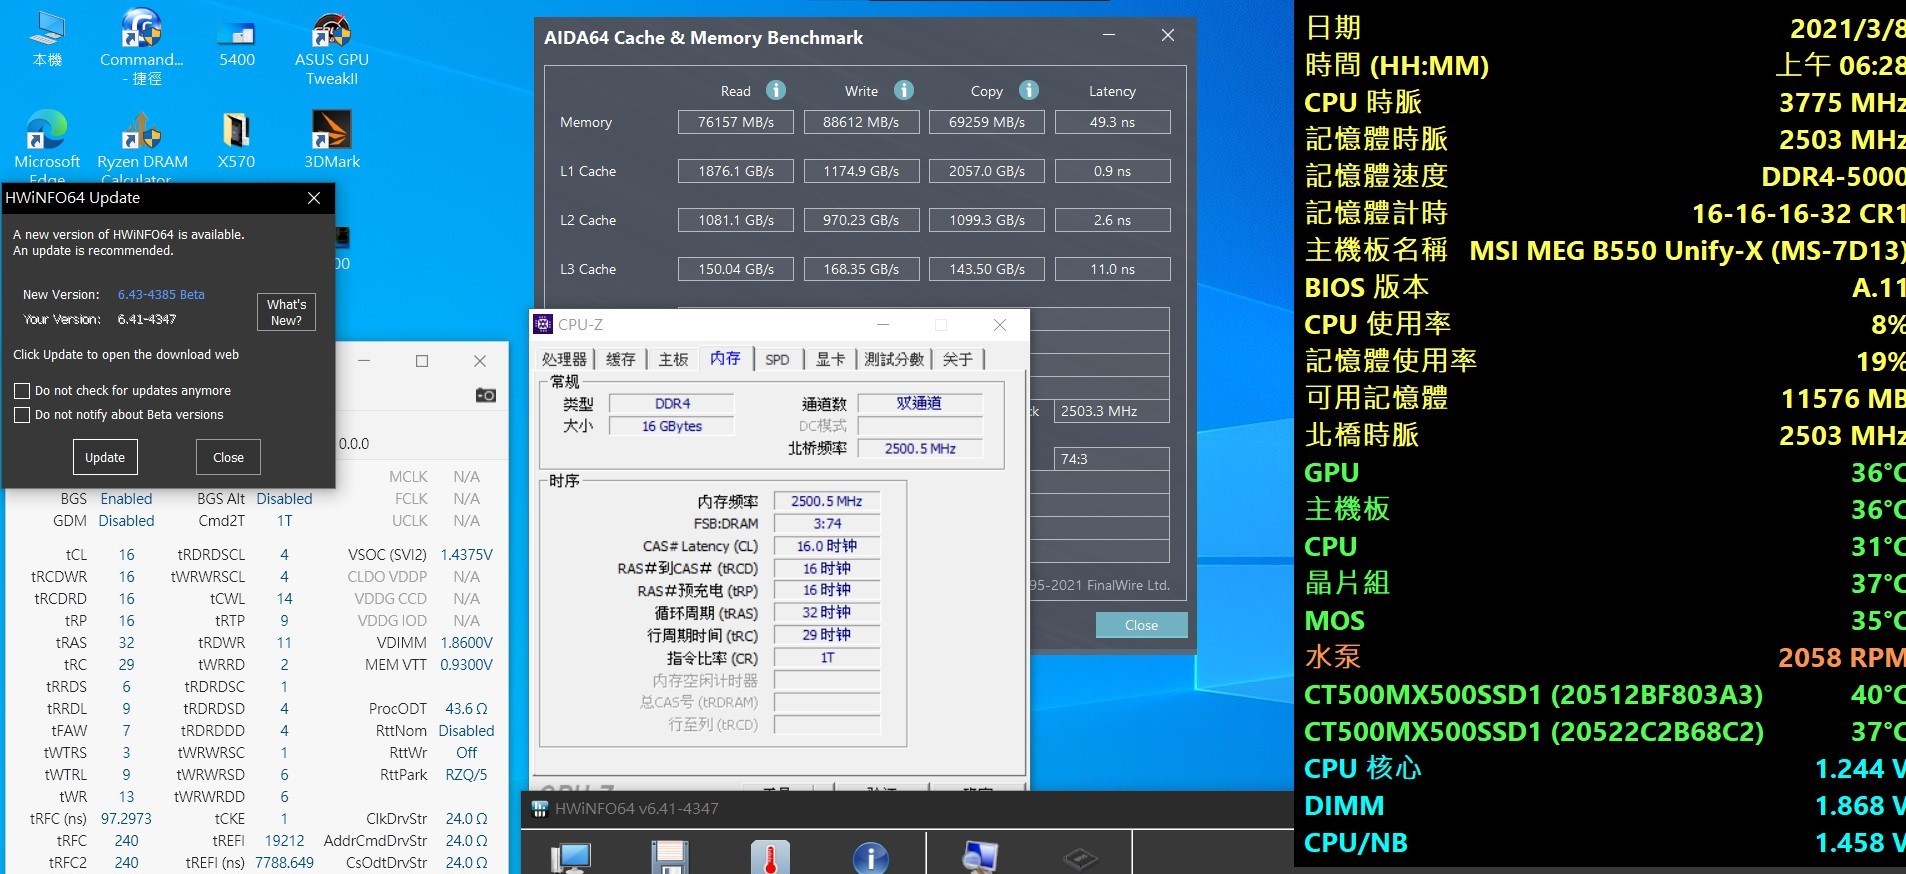Screen dimensions: 1906x874
Task: Click HWiNFO64 Save Report floppy icon
Action: [x=670, y=858]
